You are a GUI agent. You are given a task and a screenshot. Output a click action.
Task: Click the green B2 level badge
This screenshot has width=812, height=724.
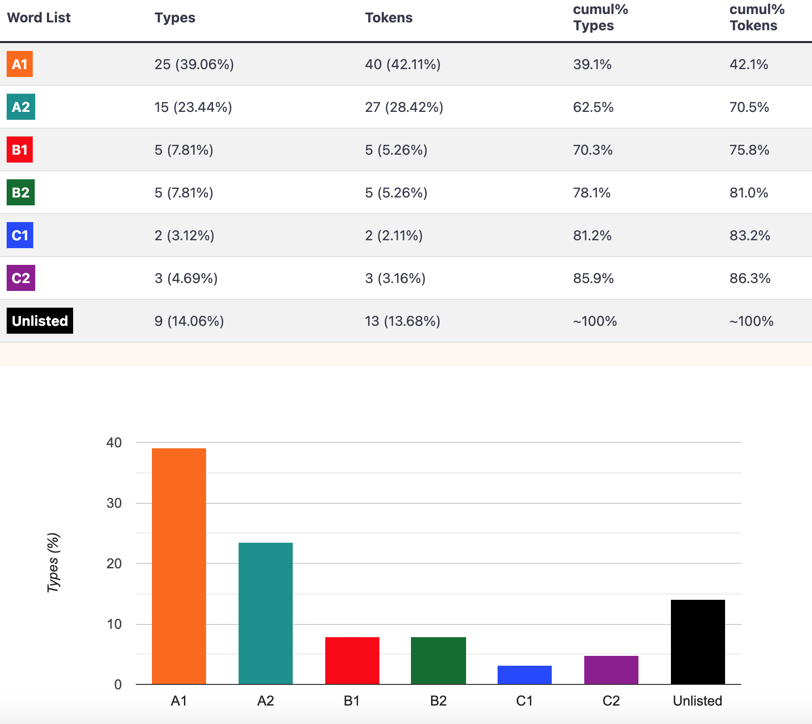tap(21, 193)
